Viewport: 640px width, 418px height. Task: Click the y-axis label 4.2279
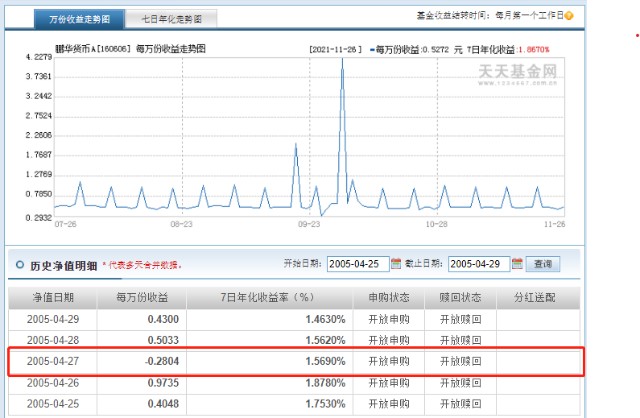39,57
